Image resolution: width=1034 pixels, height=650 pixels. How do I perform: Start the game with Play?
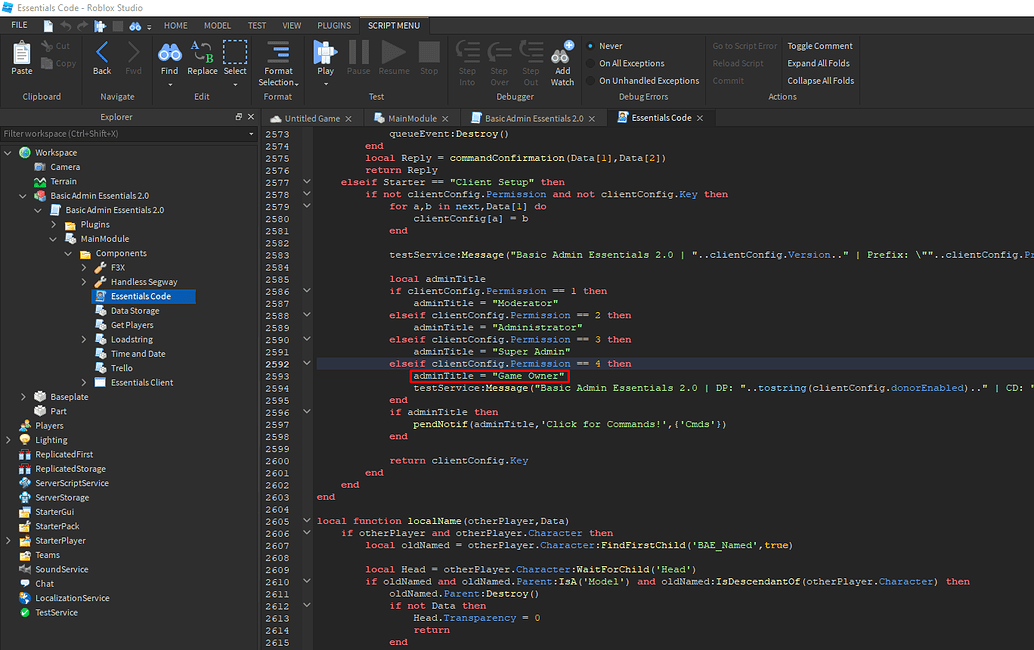pos(325,53)
